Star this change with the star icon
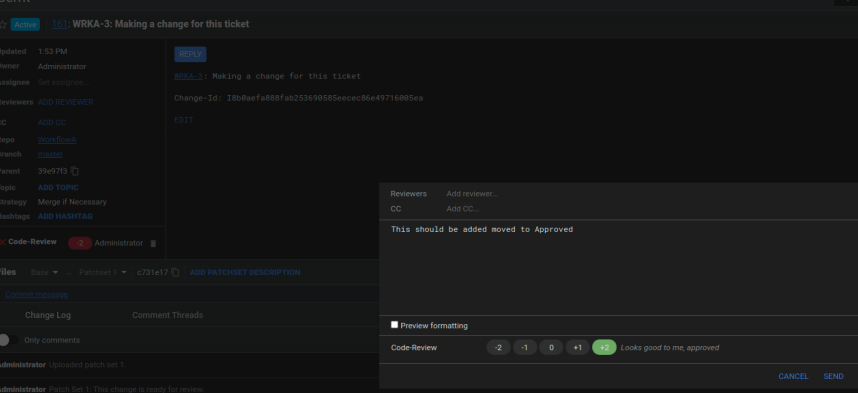This screenshot has width=858, height=393. point(3,25)
